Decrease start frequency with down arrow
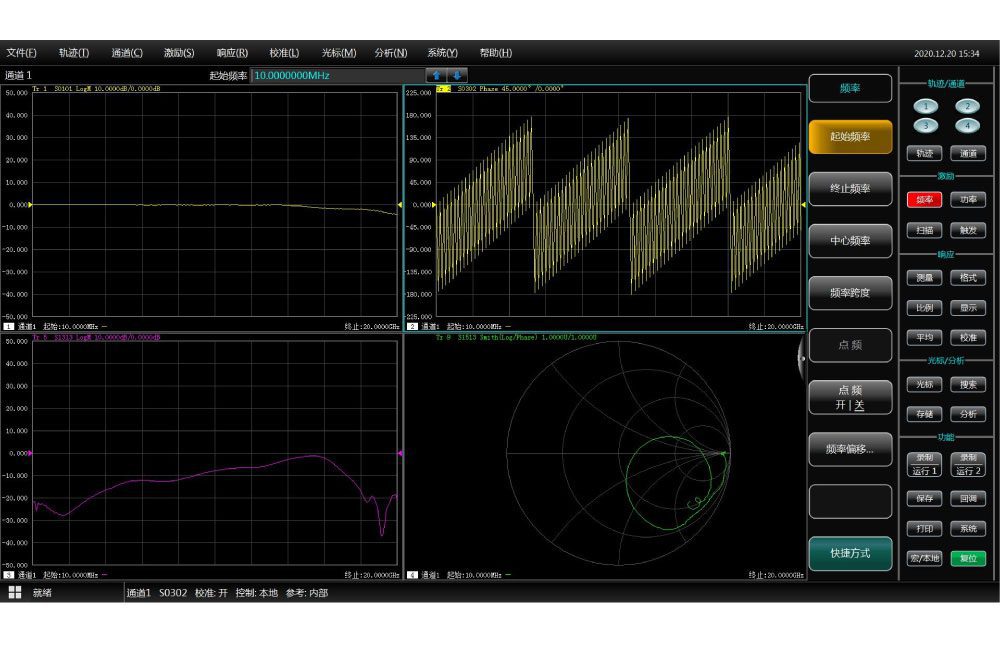The image size is (1000, 662). pos(457,75)
